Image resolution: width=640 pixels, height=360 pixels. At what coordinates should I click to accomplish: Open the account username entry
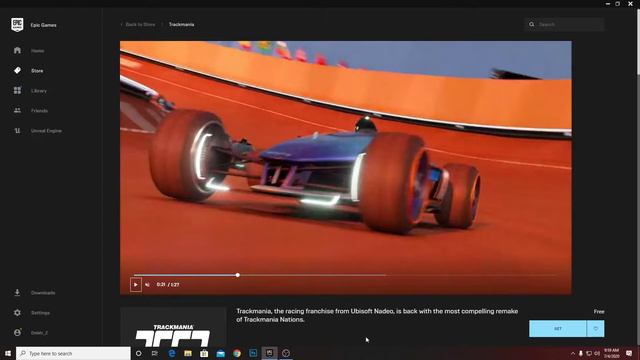pyautogui.click(x=39, y=333)
